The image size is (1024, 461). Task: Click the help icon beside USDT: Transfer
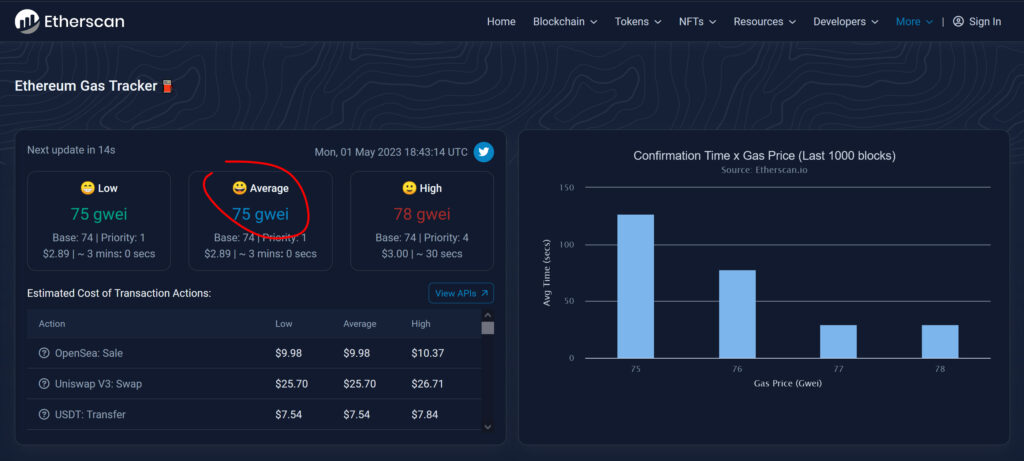44,414
